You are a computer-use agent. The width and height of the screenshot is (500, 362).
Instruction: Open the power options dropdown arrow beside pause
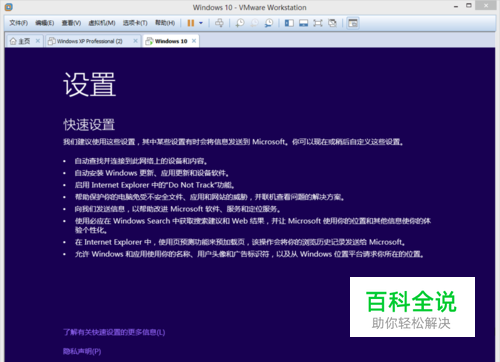click(x=201, y=23)
